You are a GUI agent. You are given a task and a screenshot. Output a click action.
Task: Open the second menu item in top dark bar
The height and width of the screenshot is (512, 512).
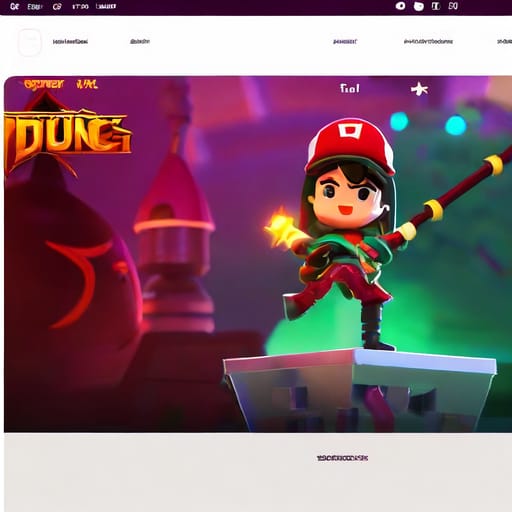(x=35, y=6)
